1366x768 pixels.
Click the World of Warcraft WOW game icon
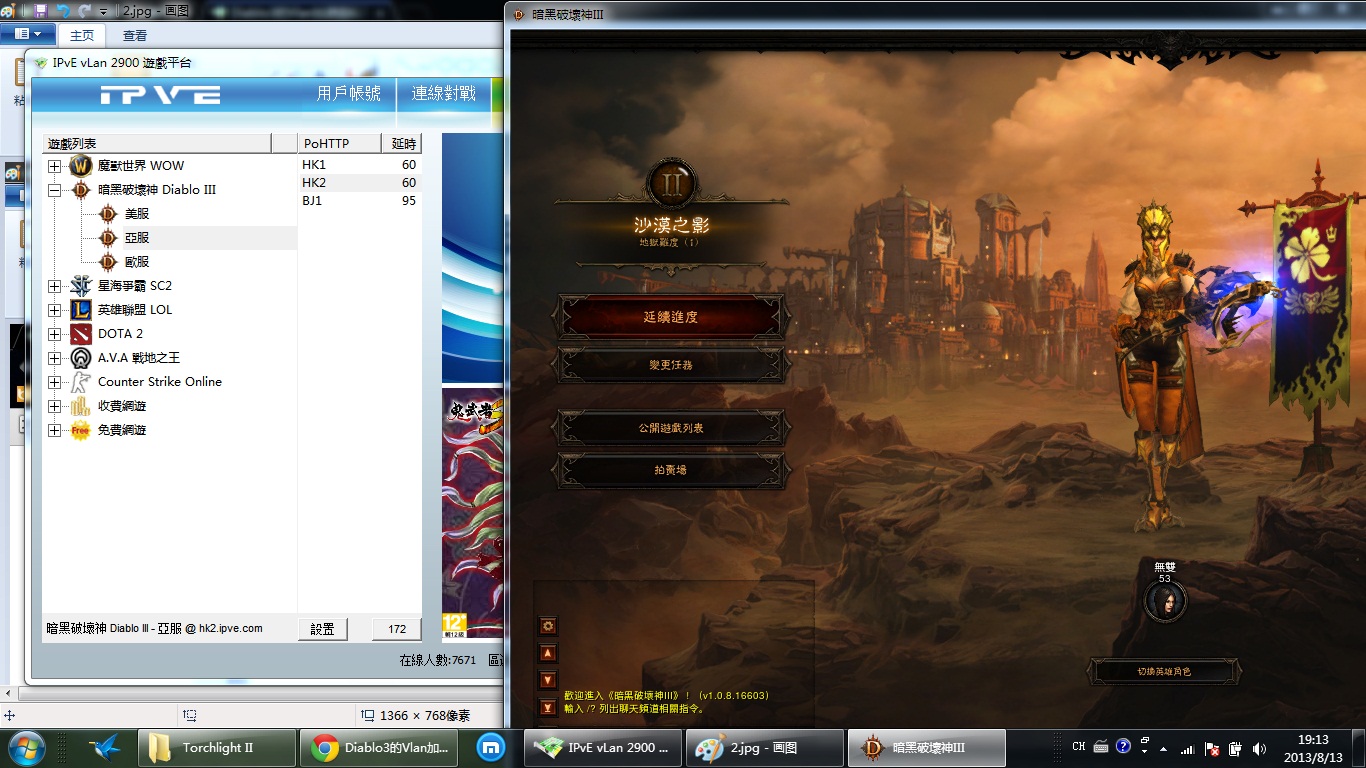pyautogui.click(x=81, y=166)
